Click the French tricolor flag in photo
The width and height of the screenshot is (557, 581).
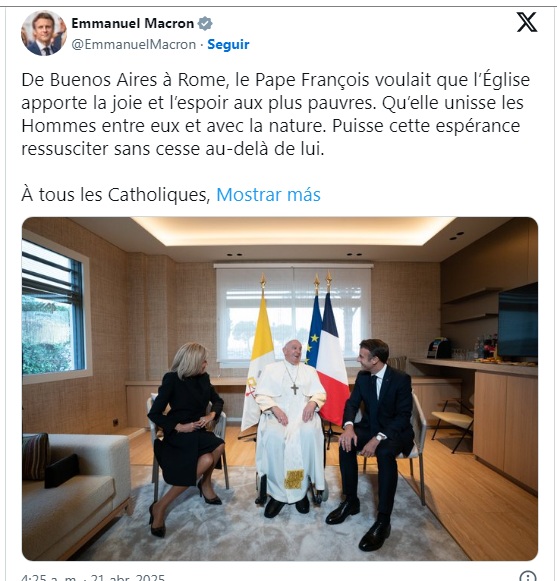coord(333,359)
